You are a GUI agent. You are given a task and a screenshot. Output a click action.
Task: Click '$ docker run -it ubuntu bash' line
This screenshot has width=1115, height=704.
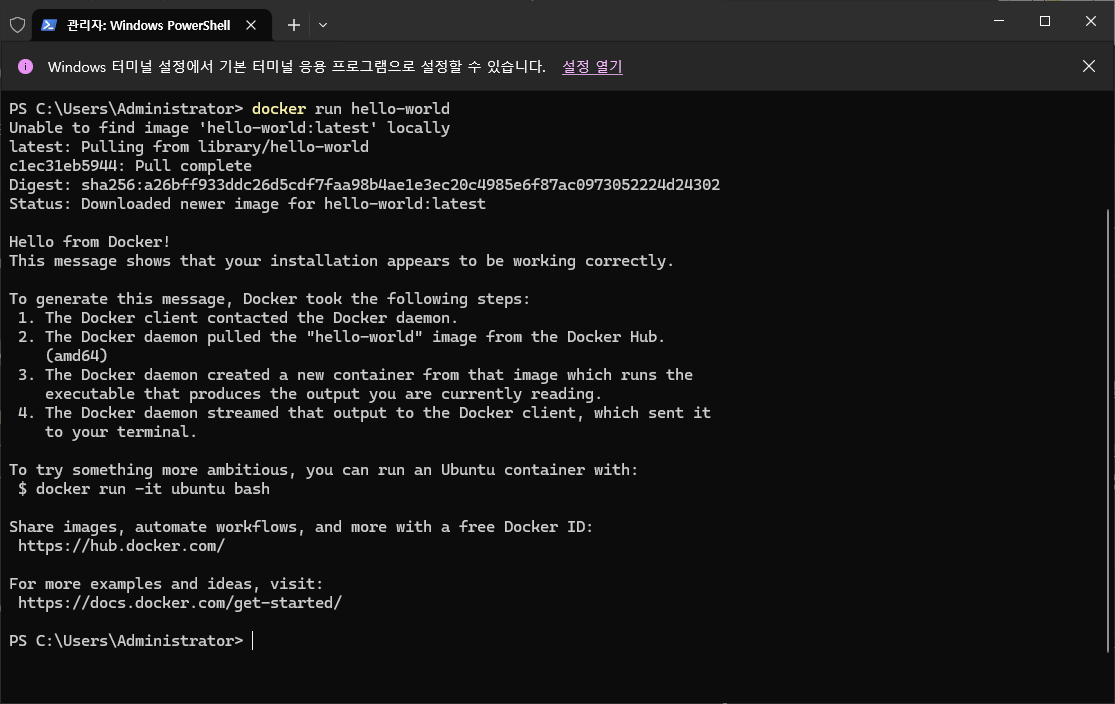coord(144,489)
